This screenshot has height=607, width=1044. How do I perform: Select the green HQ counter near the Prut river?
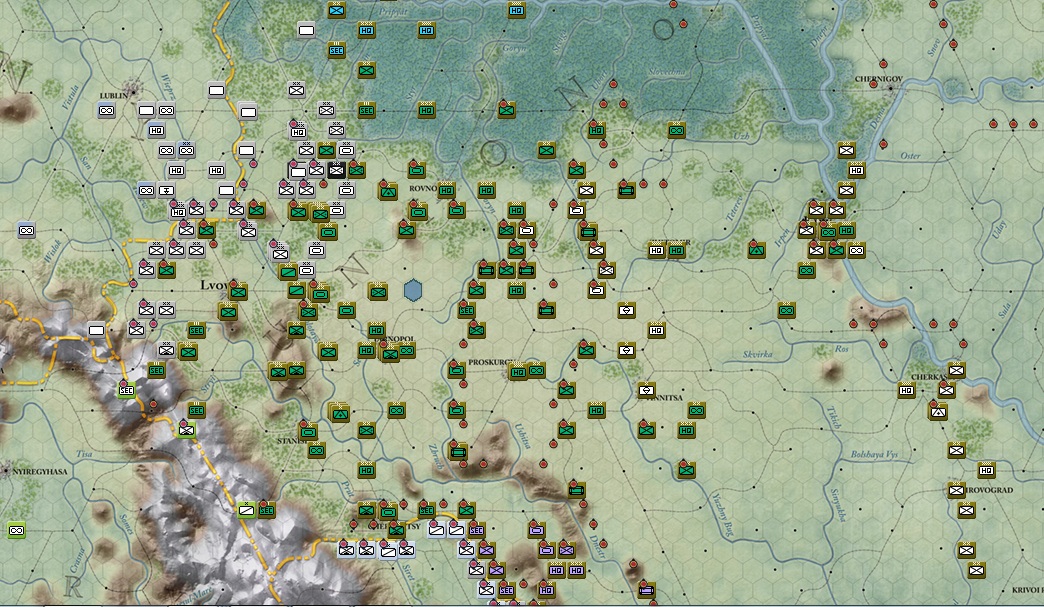point(366,471)
